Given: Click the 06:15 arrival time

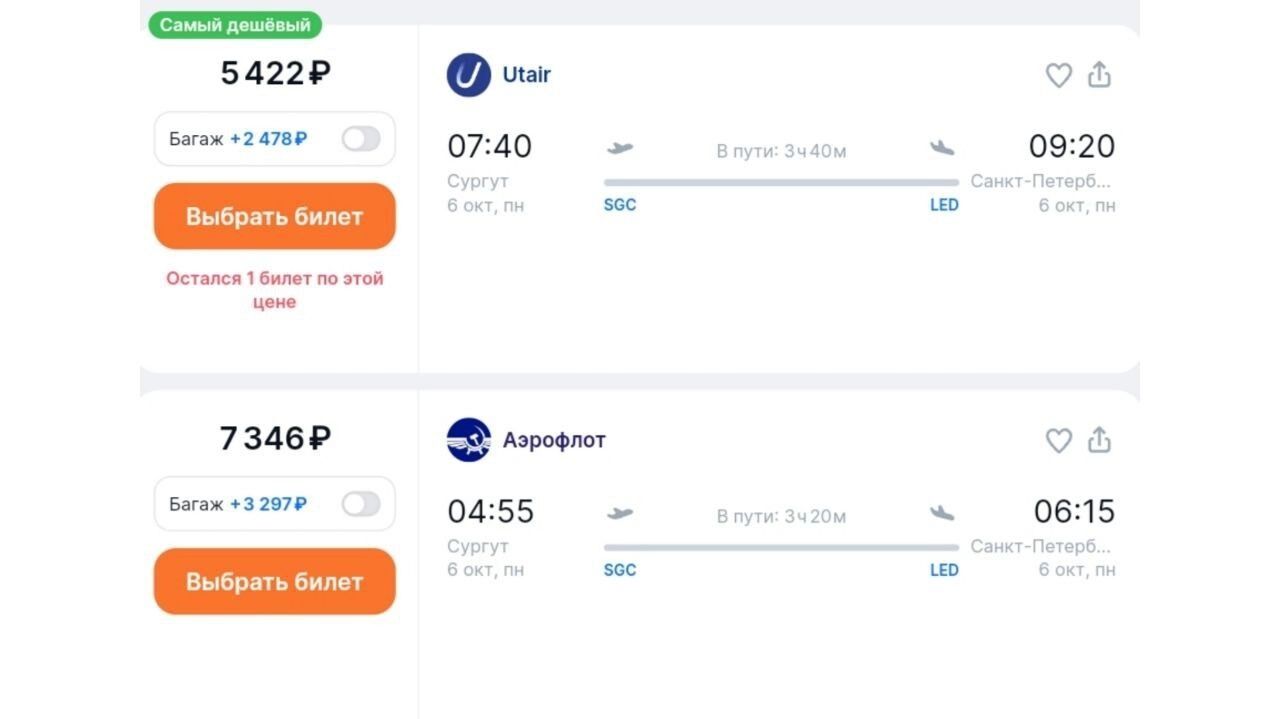Looking at the screenshot, I should click(1074, 512).
